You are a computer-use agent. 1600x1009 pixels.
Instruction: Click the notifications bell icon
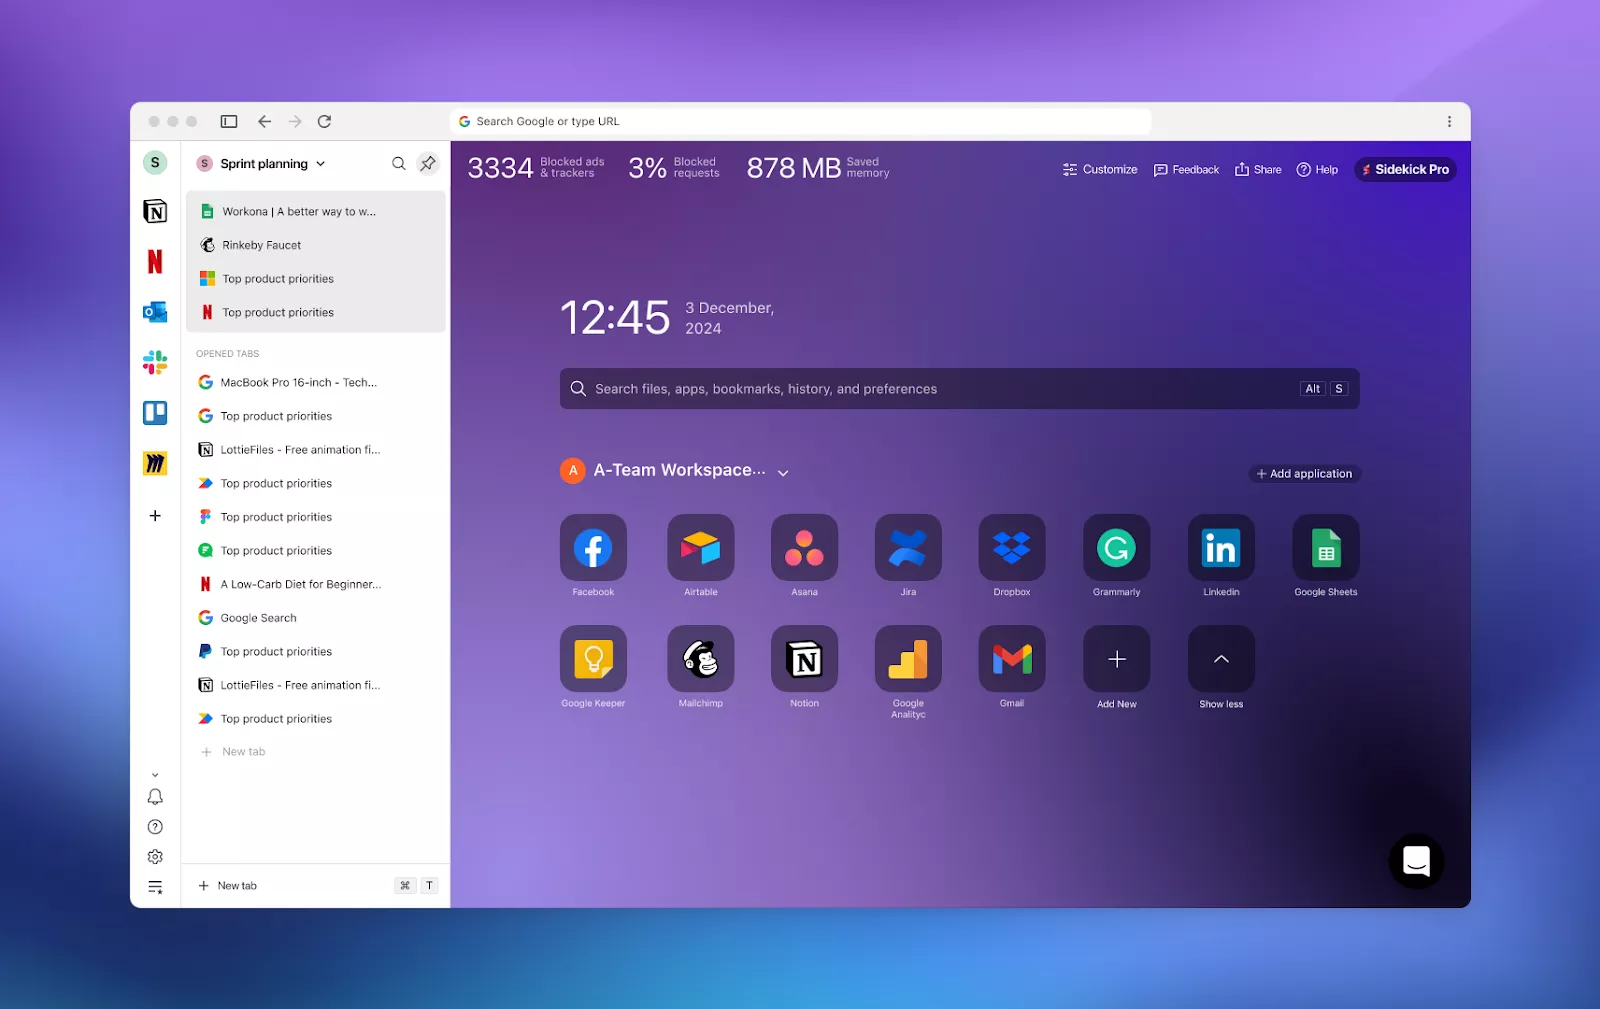pyautogui.click(x=155, y=797)
